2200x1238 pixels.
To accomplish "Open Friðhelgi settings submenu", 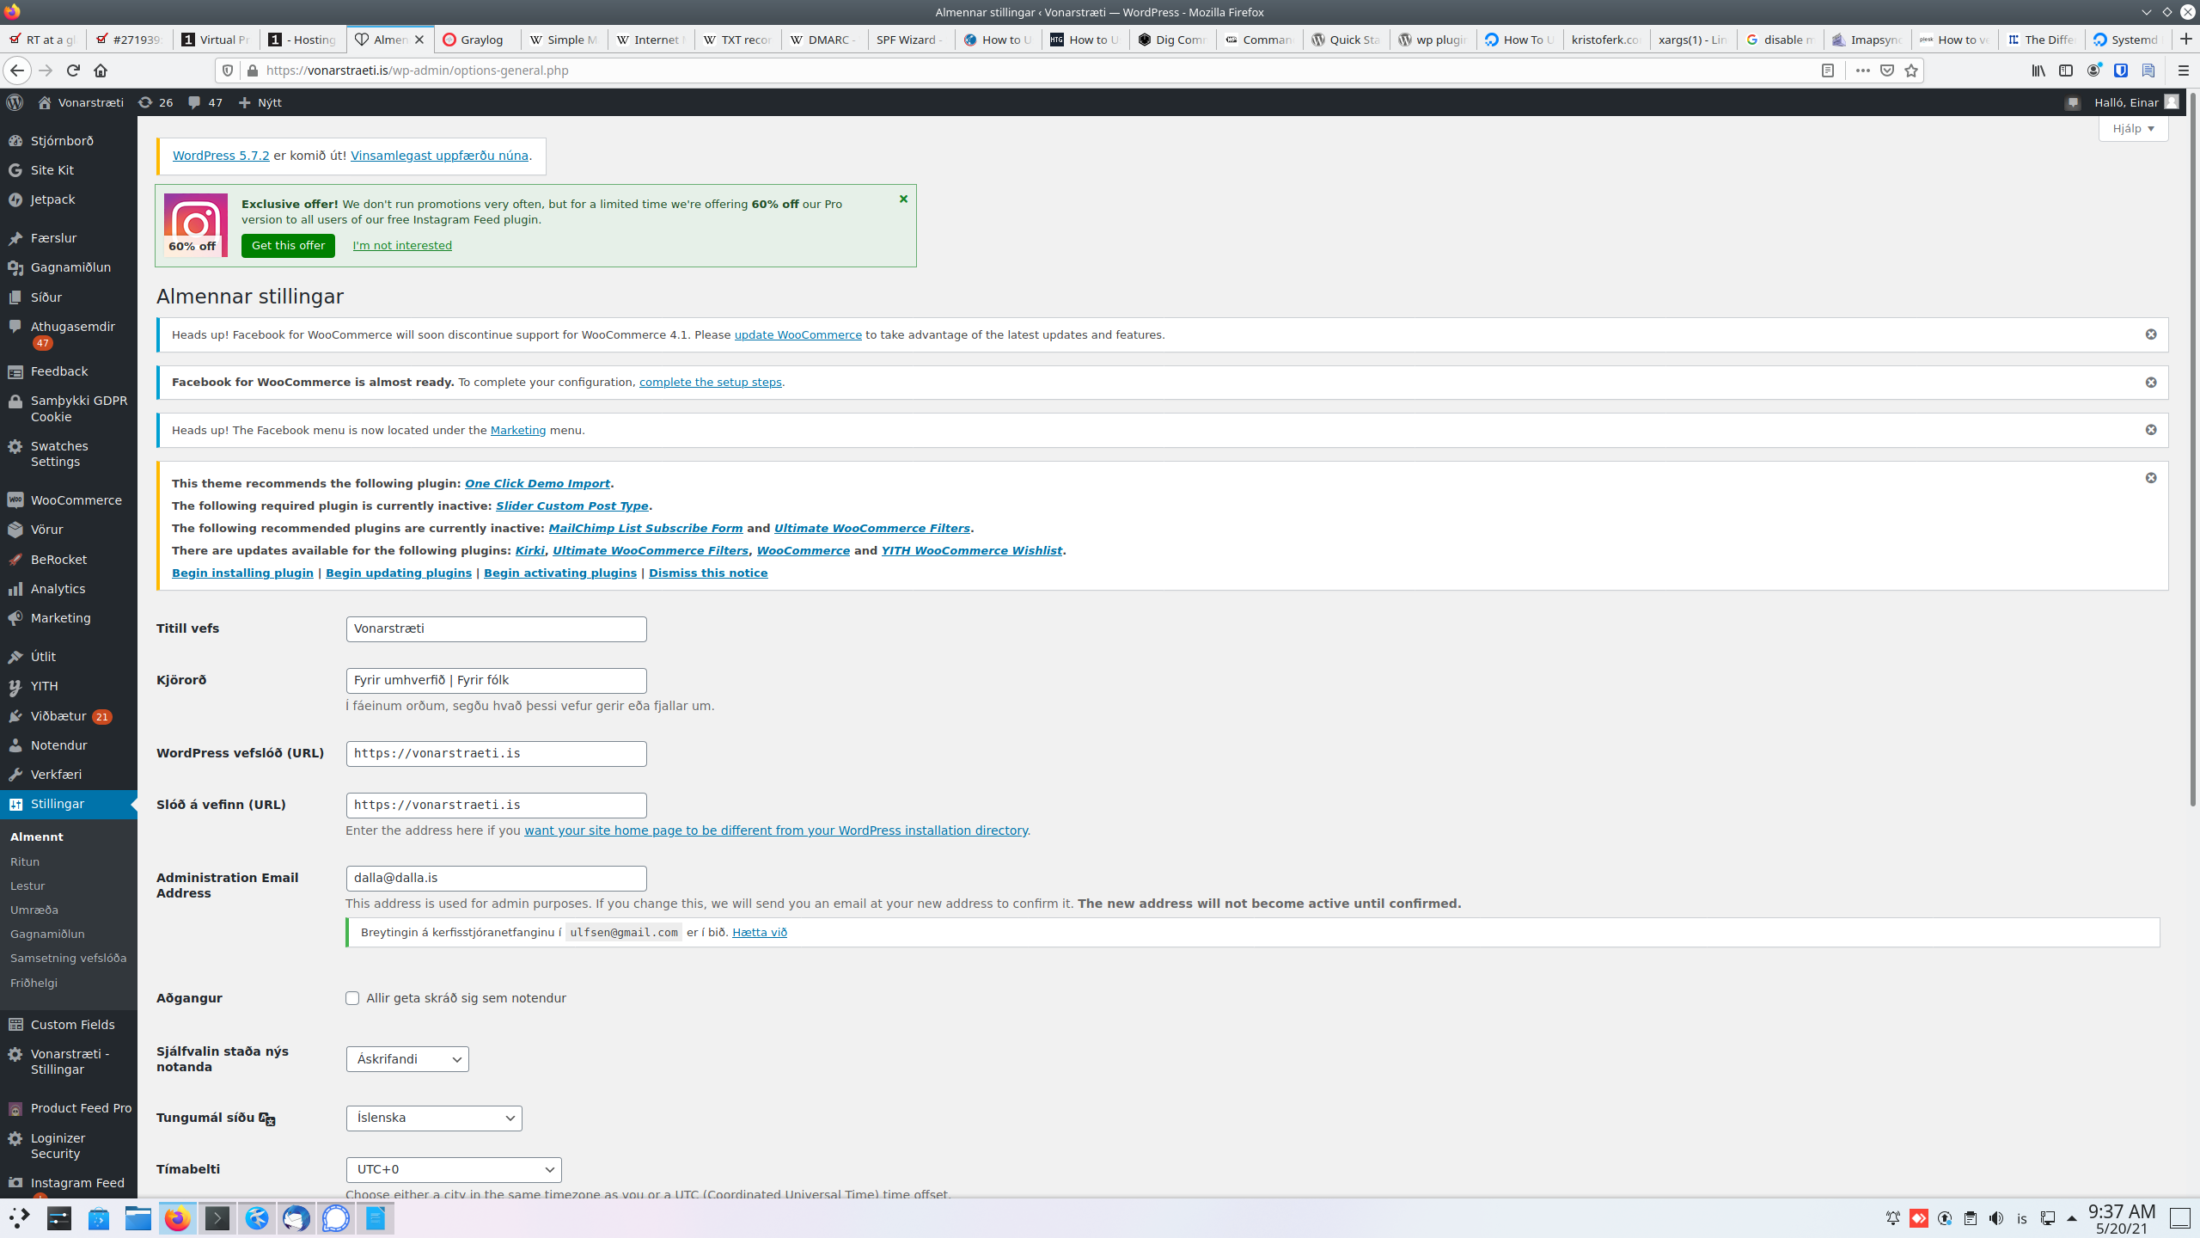I will point(34,983).
